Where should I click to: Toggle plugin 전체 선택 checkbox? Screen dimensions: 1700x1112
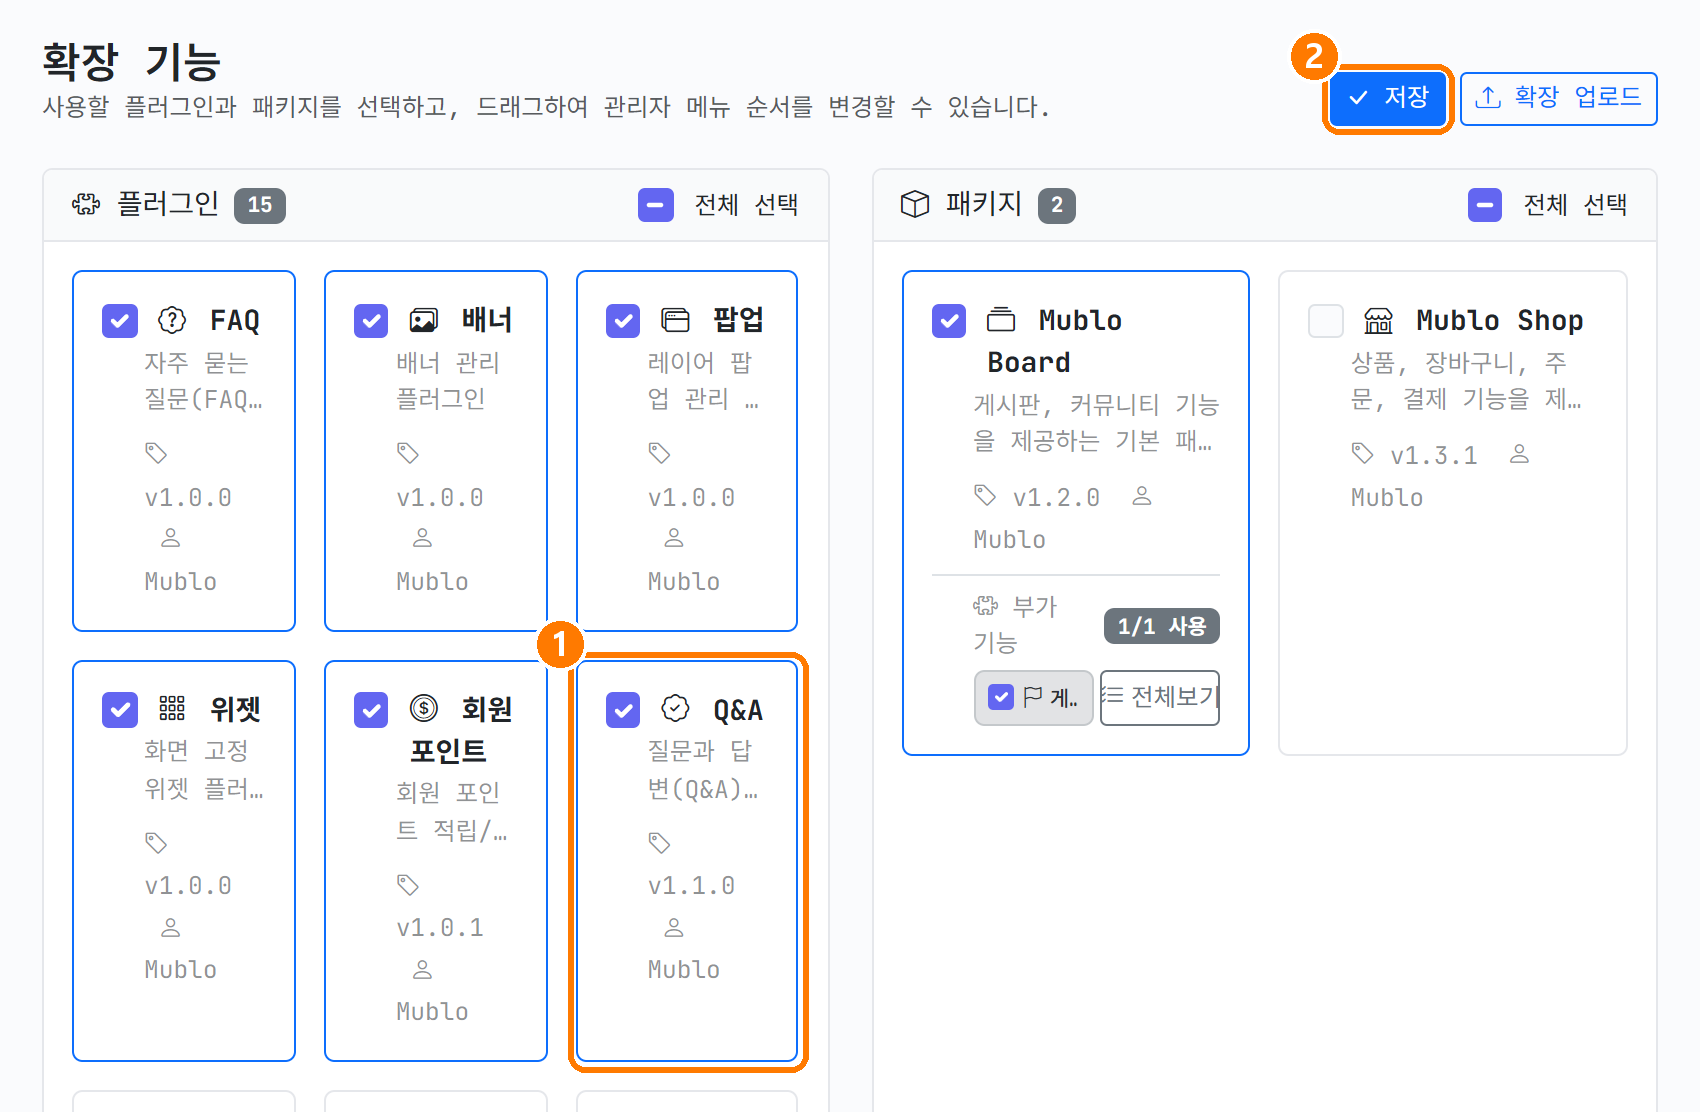click(656, 205)
